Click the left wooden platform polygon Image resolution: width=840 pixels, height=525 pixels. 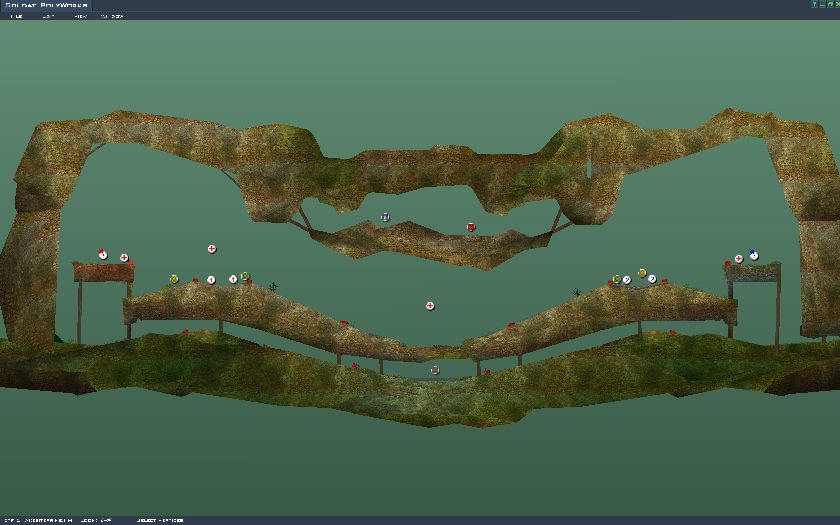pyautogui.click(x=102, y=272)
